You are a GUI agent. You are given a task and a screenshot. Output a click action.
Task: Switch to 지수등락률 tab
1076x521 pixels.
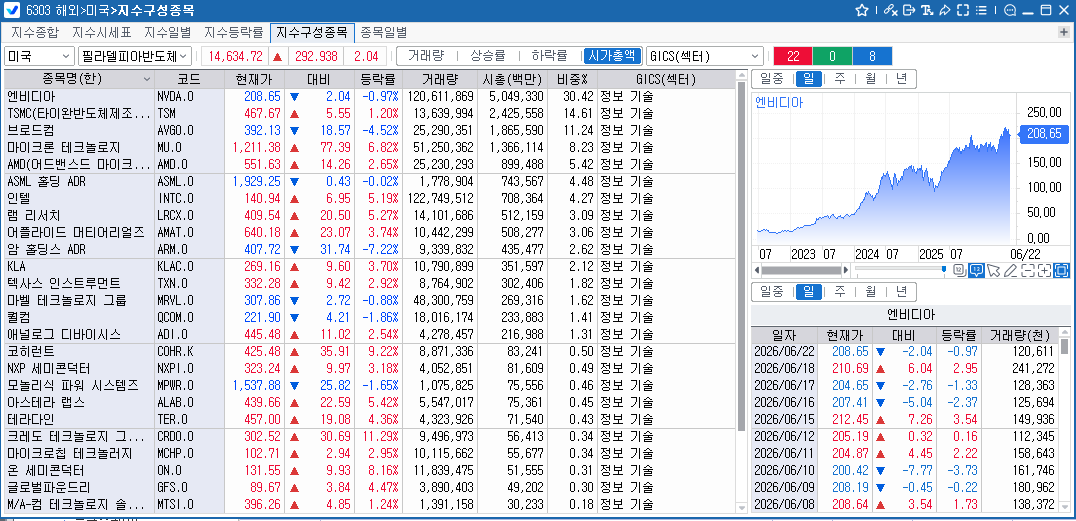pyautogui.click(x=234, y=32)
